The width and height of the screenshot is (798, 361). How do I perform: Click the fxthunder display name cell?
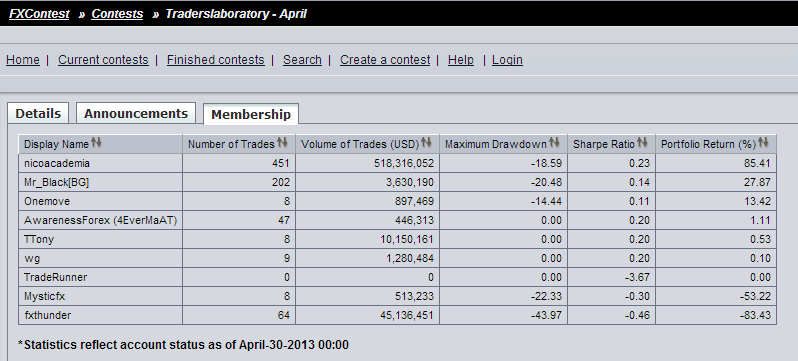click(x=101, y=315)
